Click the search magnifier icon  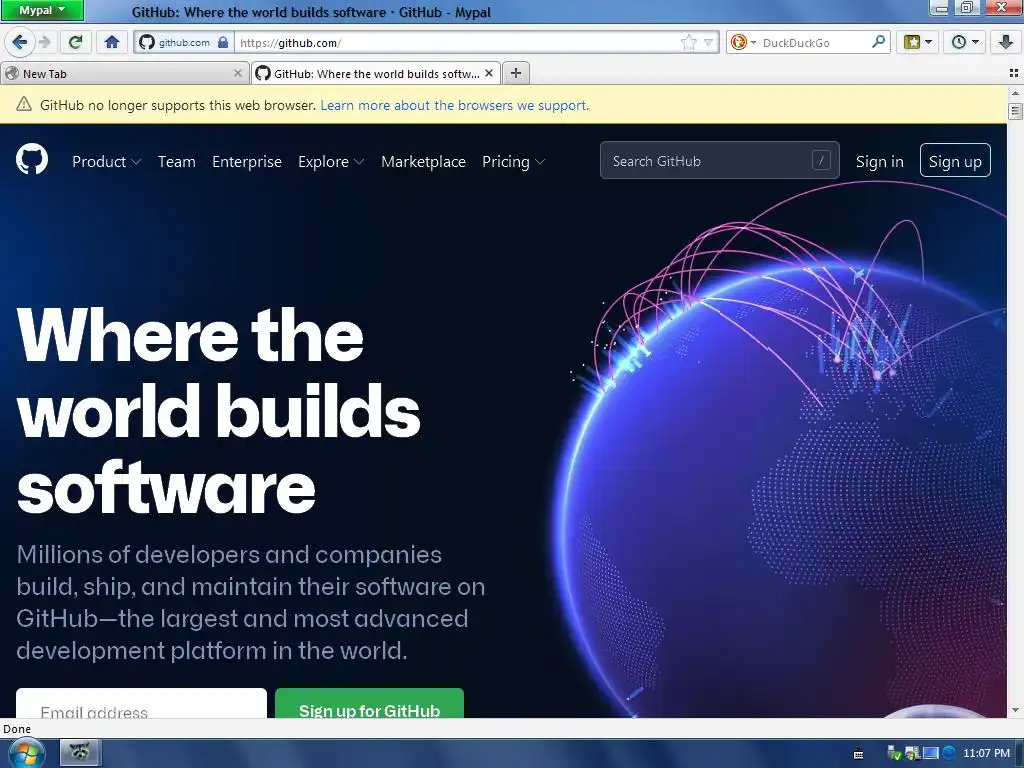[879, 42]
